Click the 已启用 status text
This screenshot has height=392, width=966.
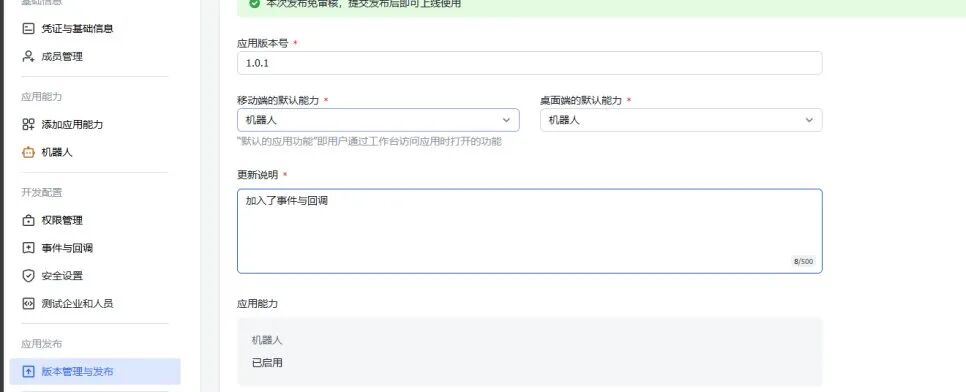click(x=267, y=363)
